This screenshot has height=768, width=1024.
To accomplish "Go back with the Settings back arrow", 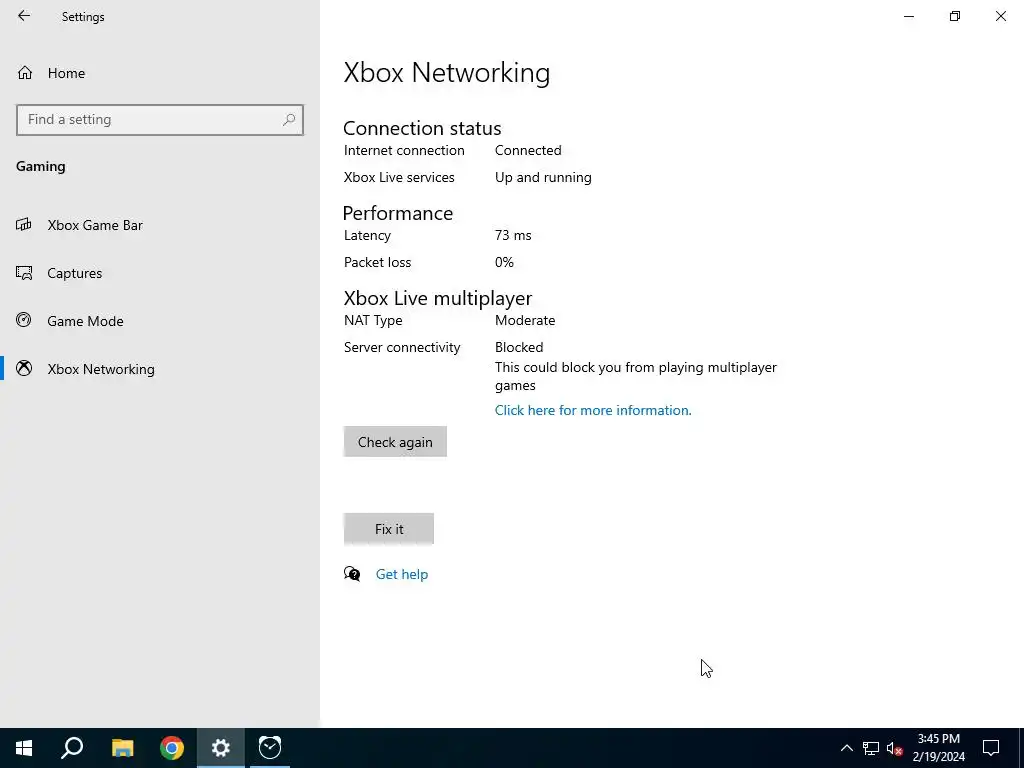I will point(24,16).
